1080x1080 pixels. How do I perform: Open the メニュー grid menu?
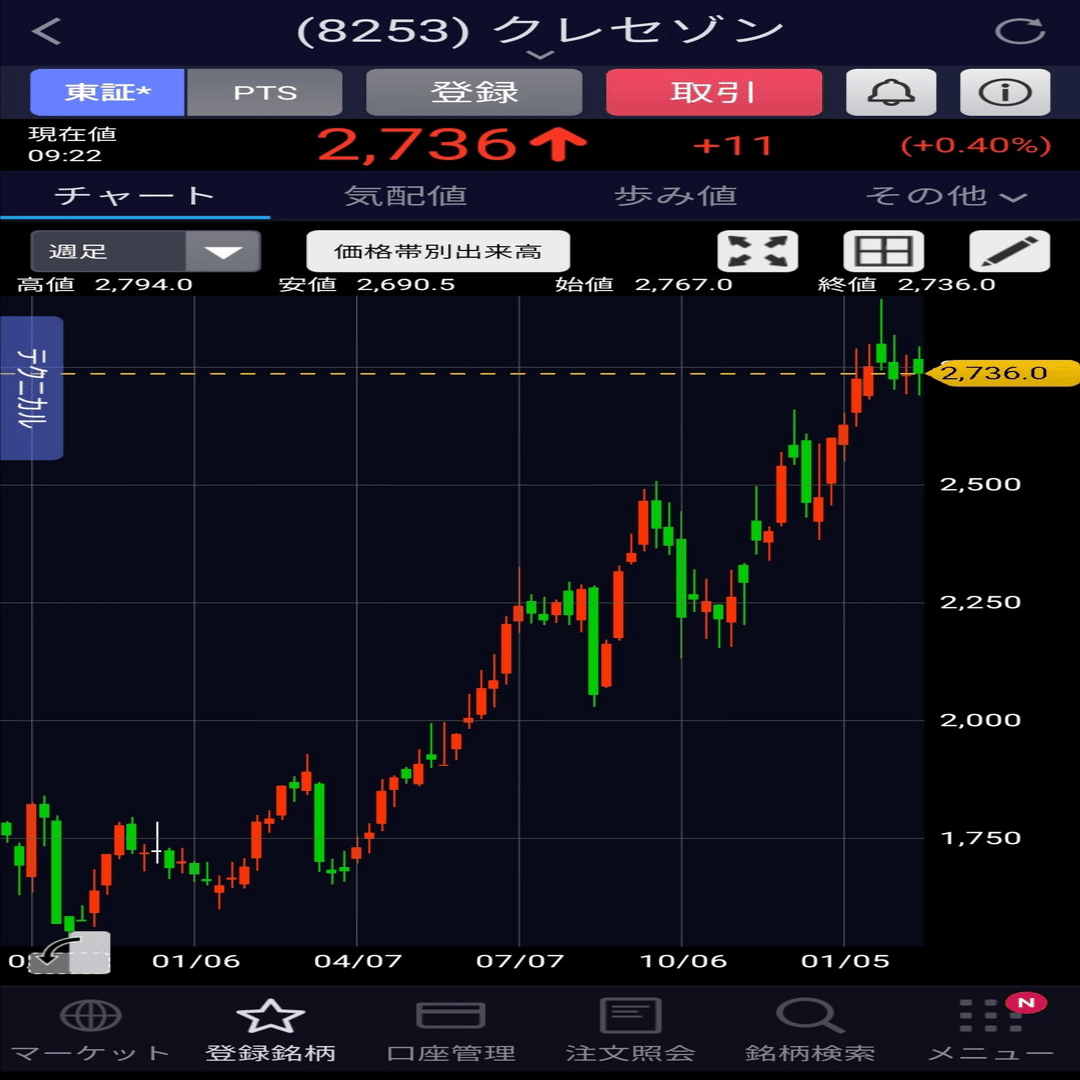pyautogui.click(x=990, y=1030)
